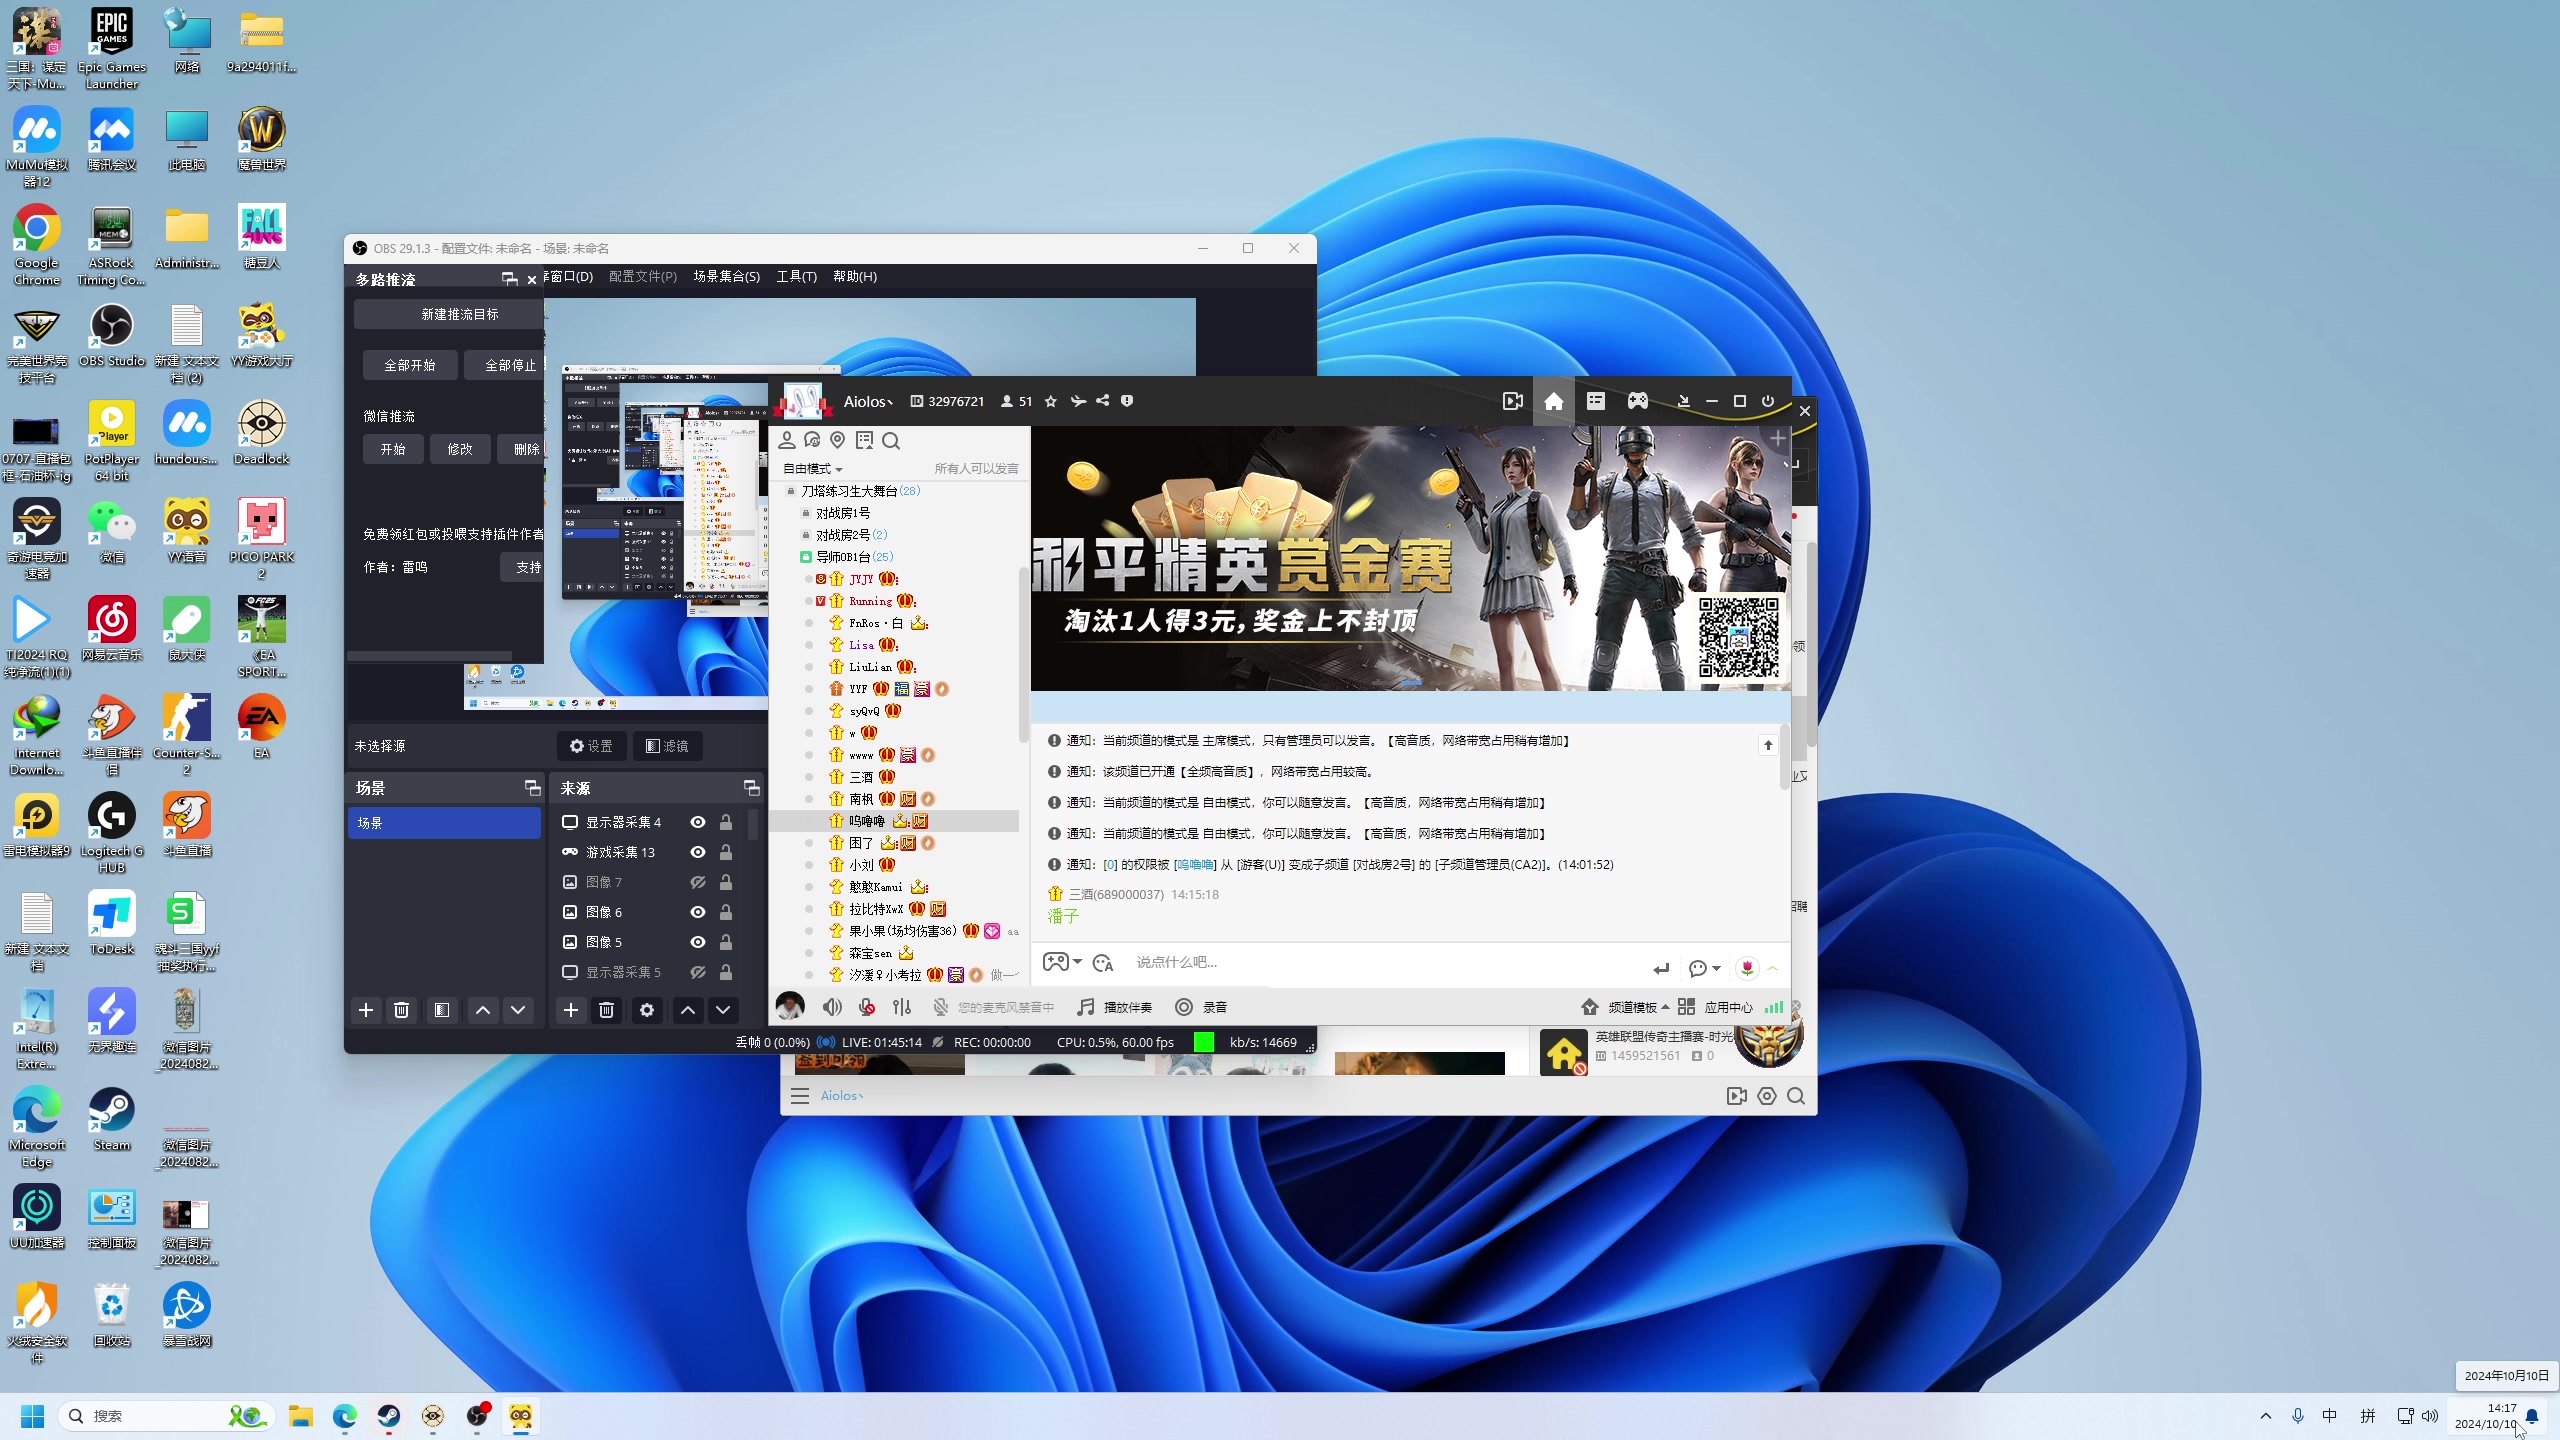2560x1440 pixels.
Task: Enter the 对战房1号 sub-channel
Action: 842,513
